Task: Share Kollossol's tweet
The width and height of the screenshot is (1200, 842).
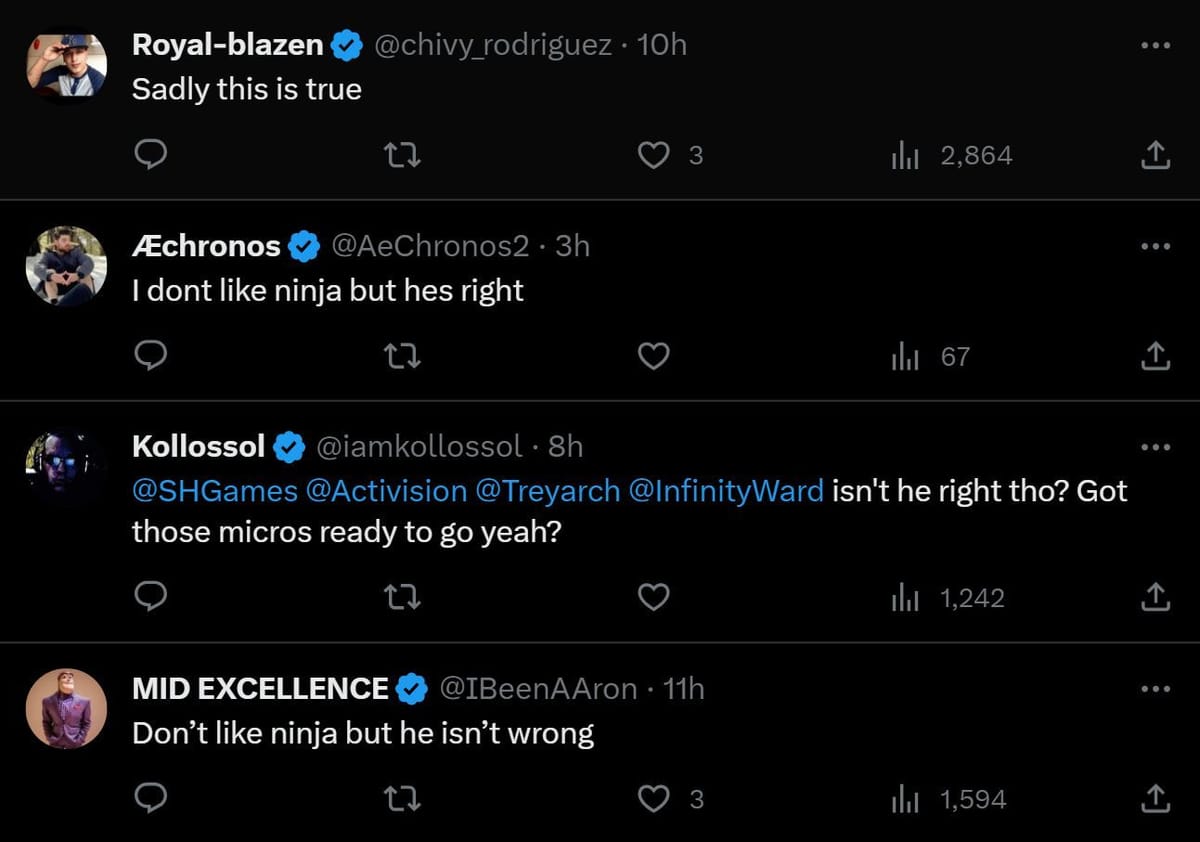Action: pos(1154,598)
